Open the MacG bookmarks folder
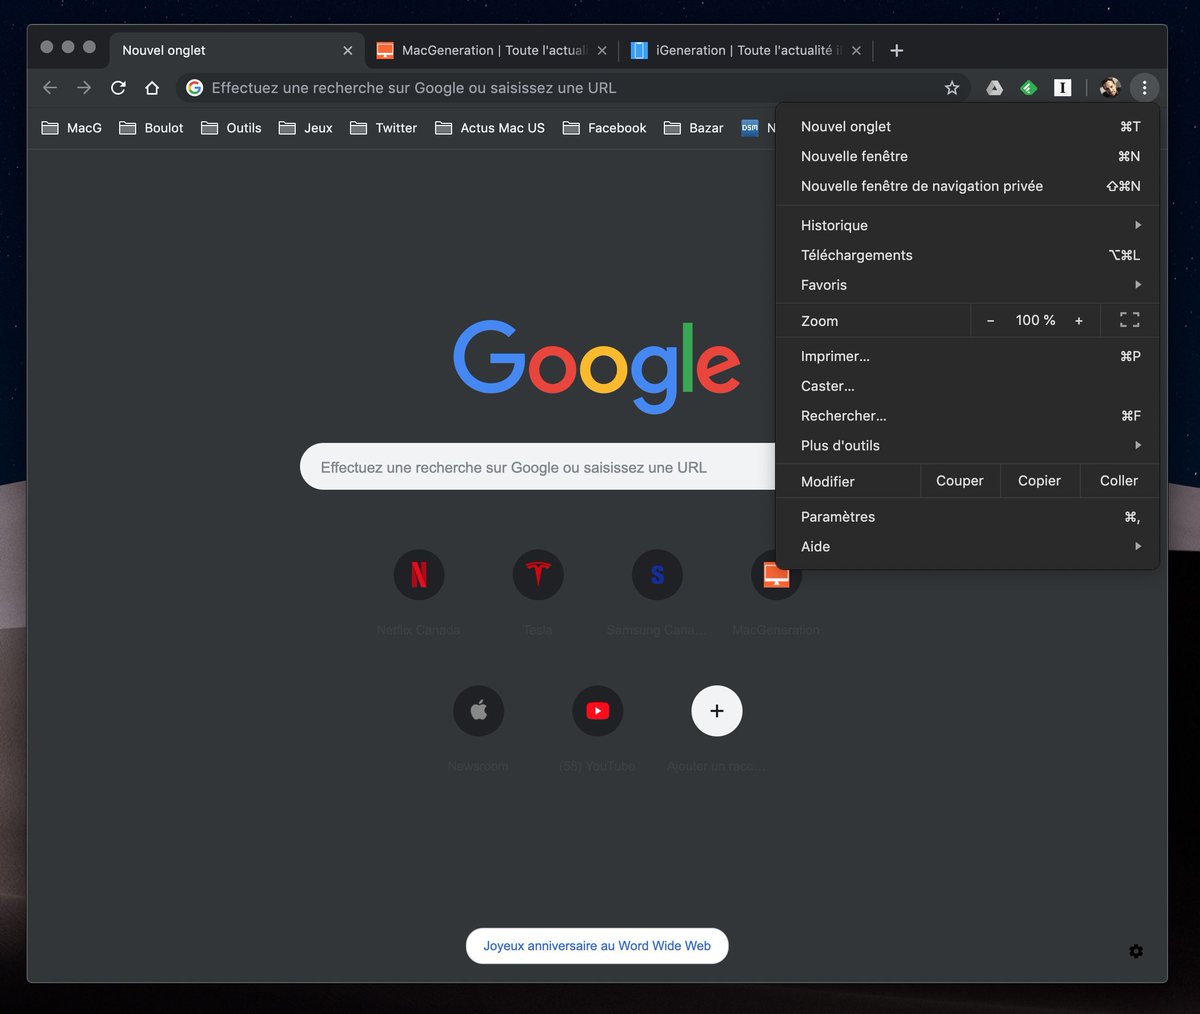Viewport: 1200px width, 1014px height. [x=72, y=128]
